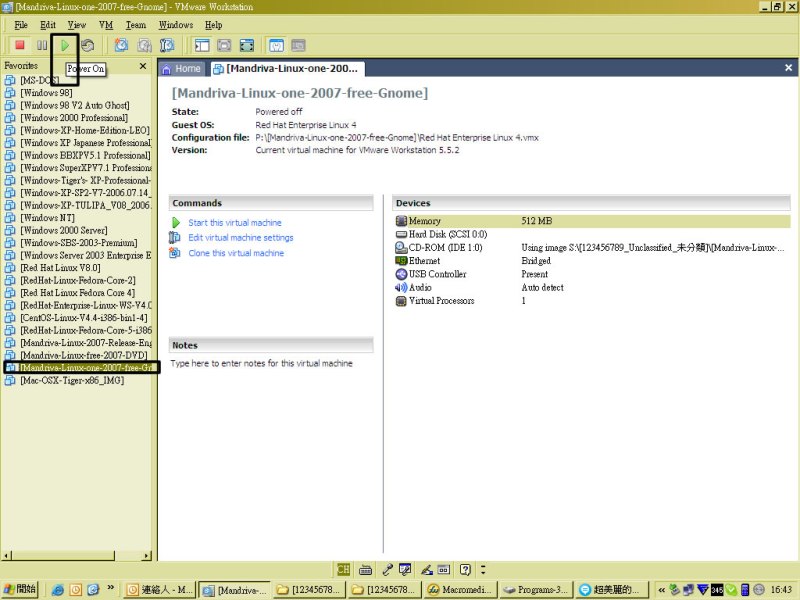Viewport: 800px width, 600px height.
Task: Open the Macromedia taskbar button
Action: (x=459, y=590)
